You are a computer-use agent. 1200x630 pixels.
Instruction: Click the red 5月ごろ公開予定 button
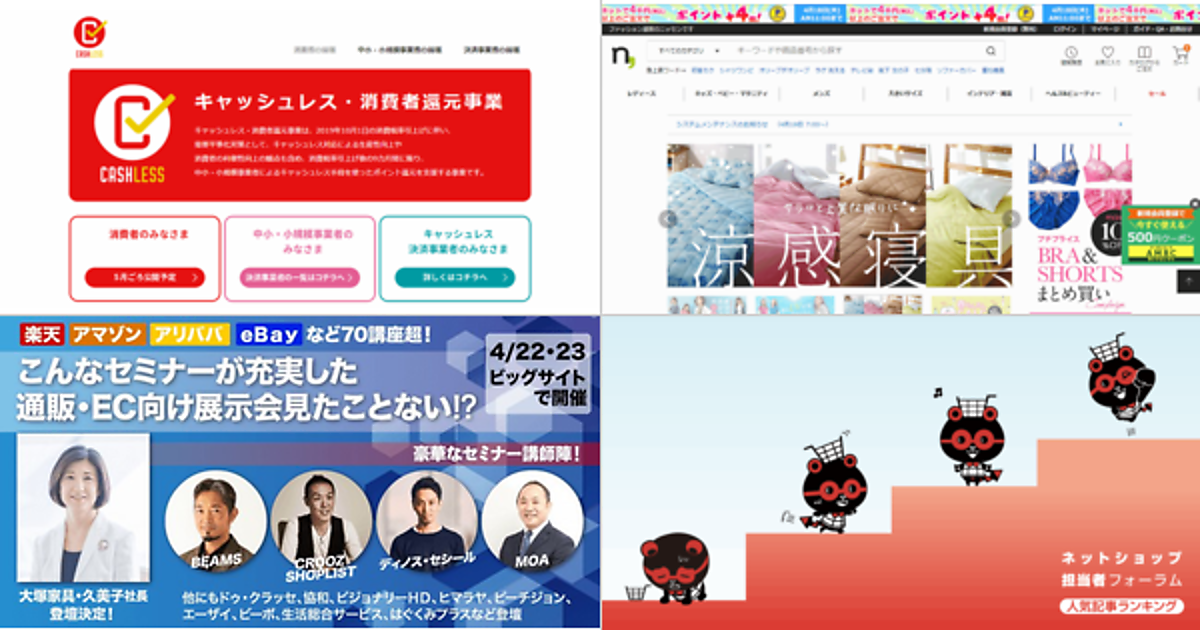[144, 278]
